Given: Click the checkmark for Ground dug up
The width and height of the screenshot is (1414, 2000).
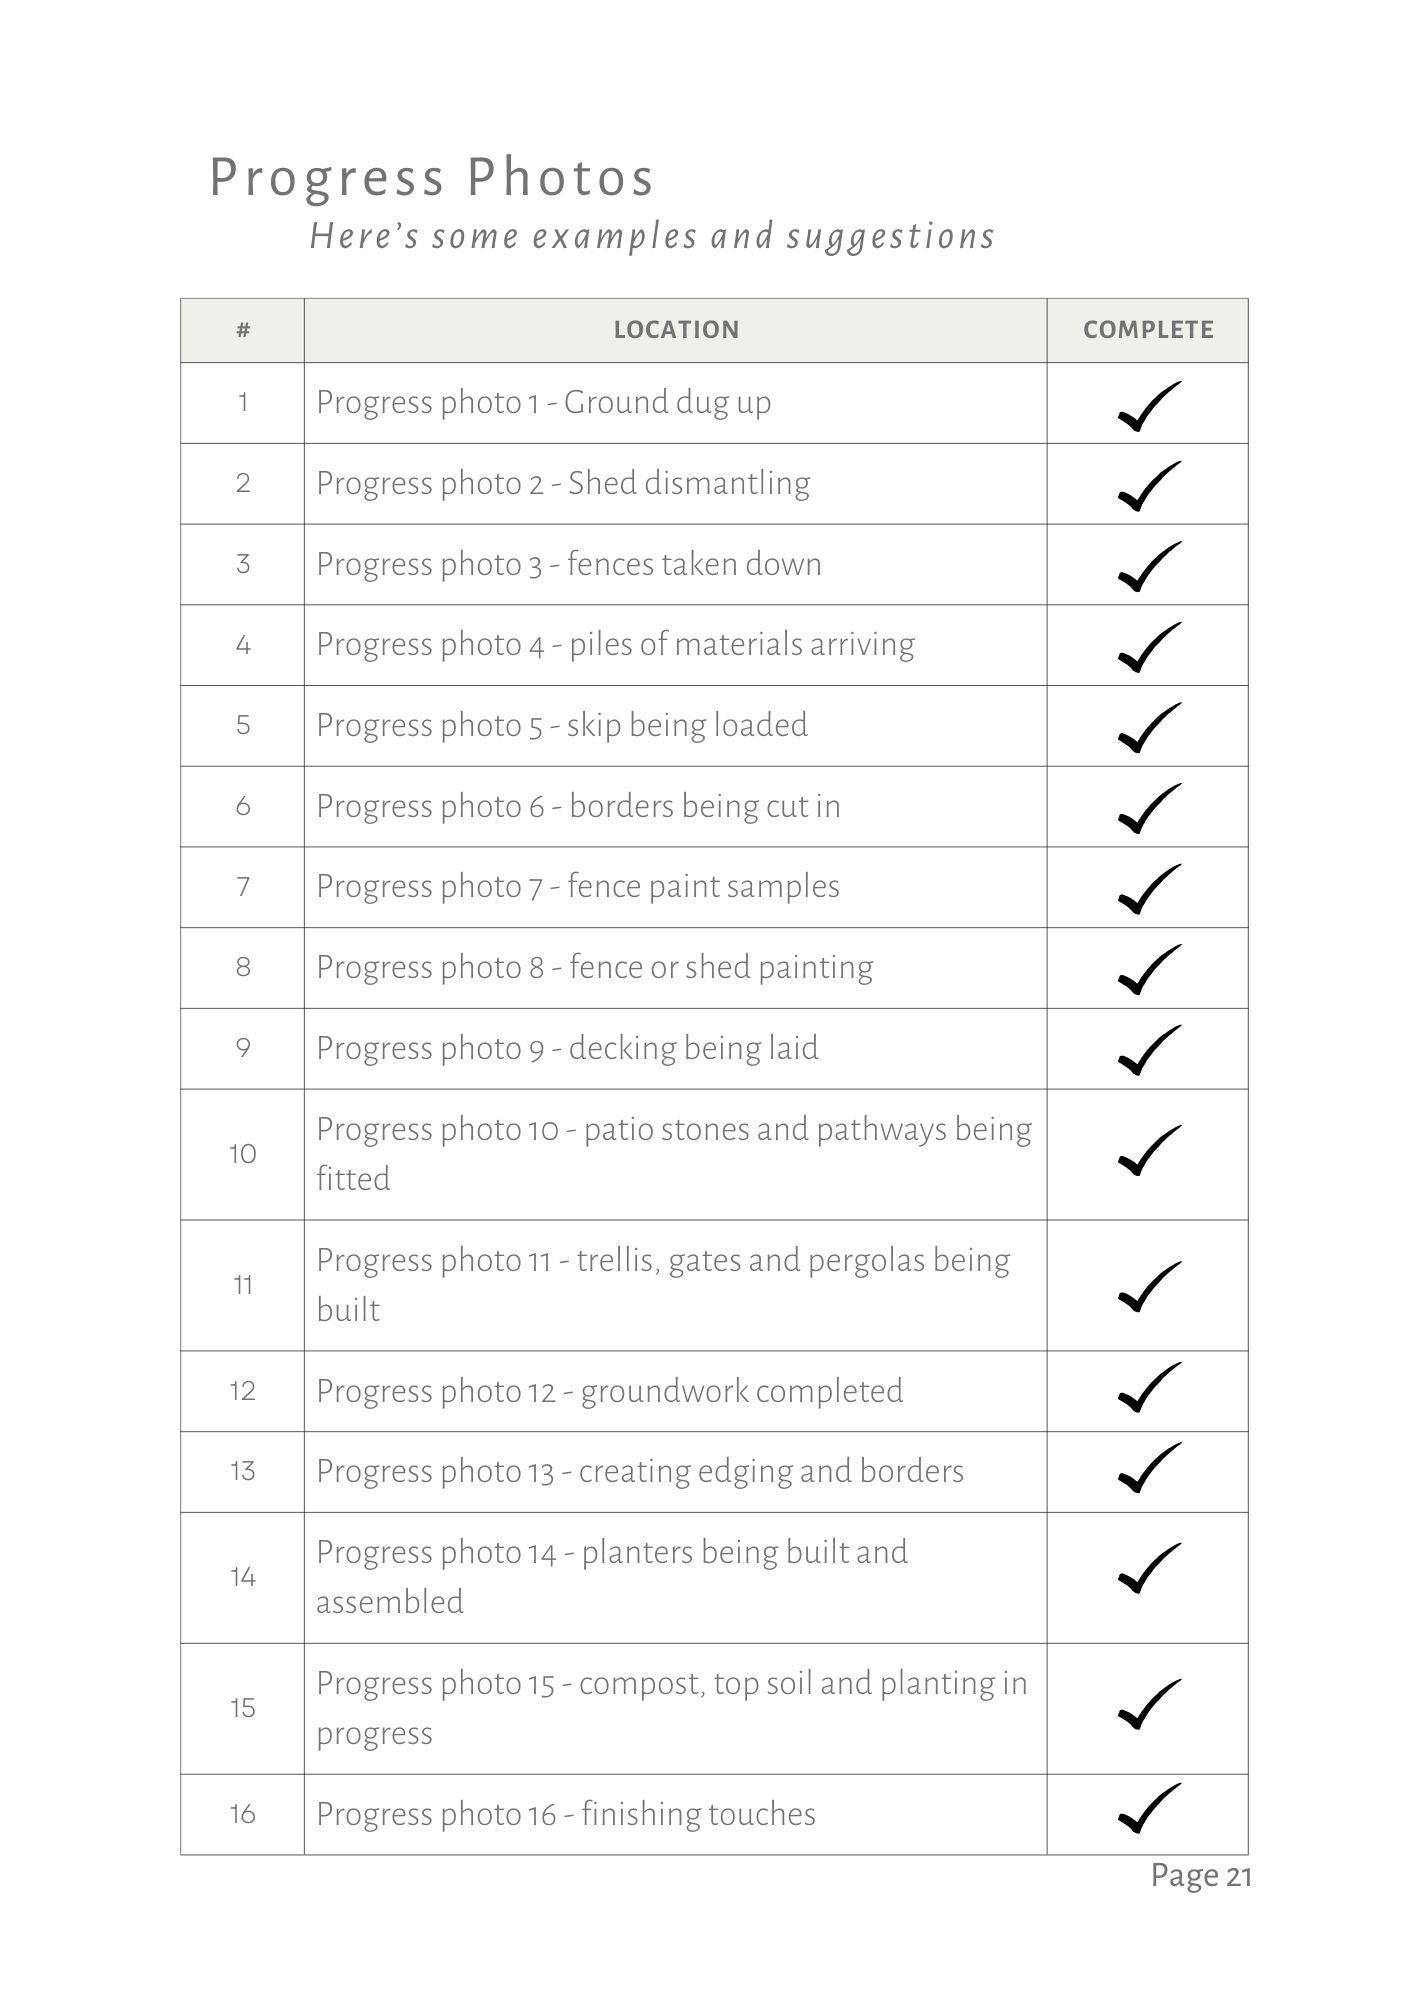Looking at the screenshot, I should 1148,406.
